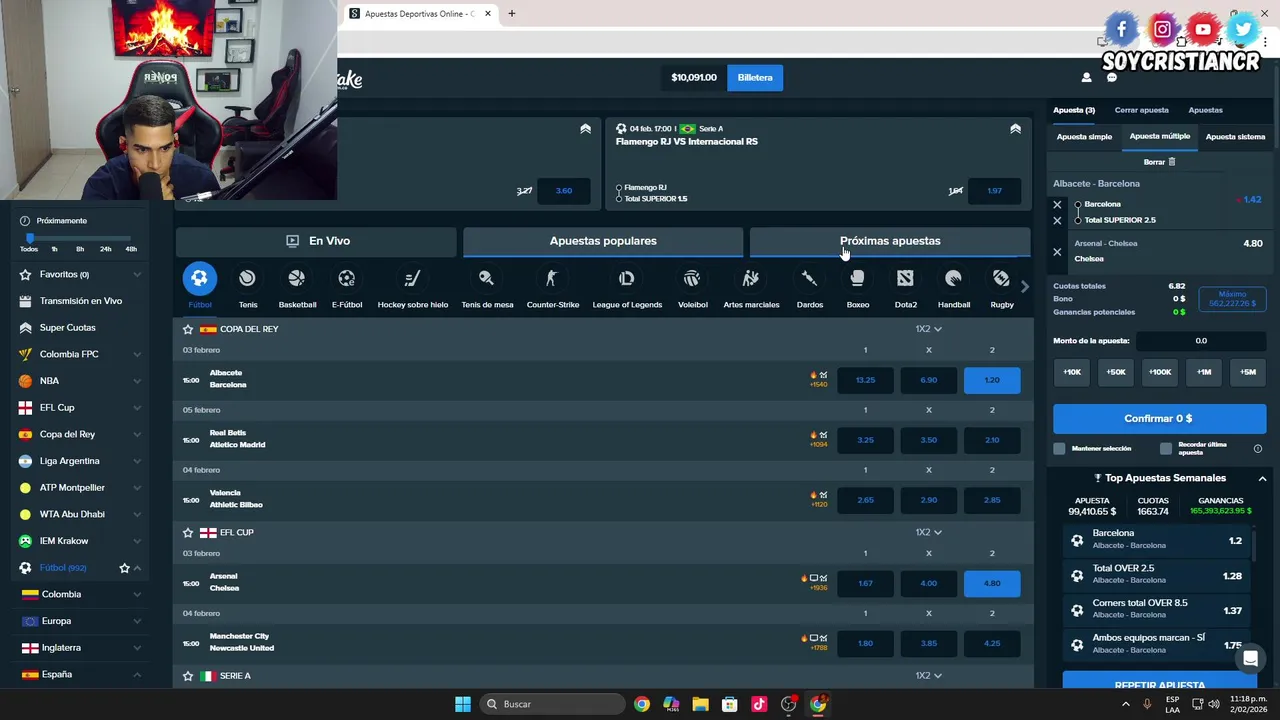Viewport: 1280px width, 720px height.
Task: Select the Handball sport icon
Action: point(953,279)
